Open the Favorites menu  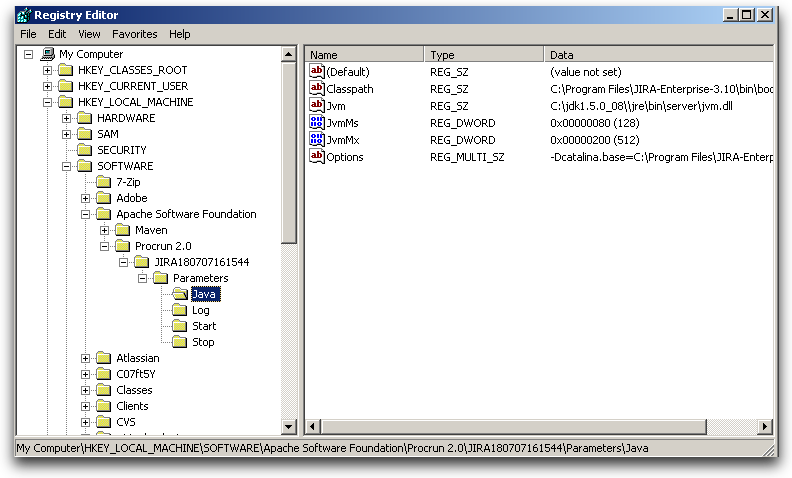[x=134, y=34]
